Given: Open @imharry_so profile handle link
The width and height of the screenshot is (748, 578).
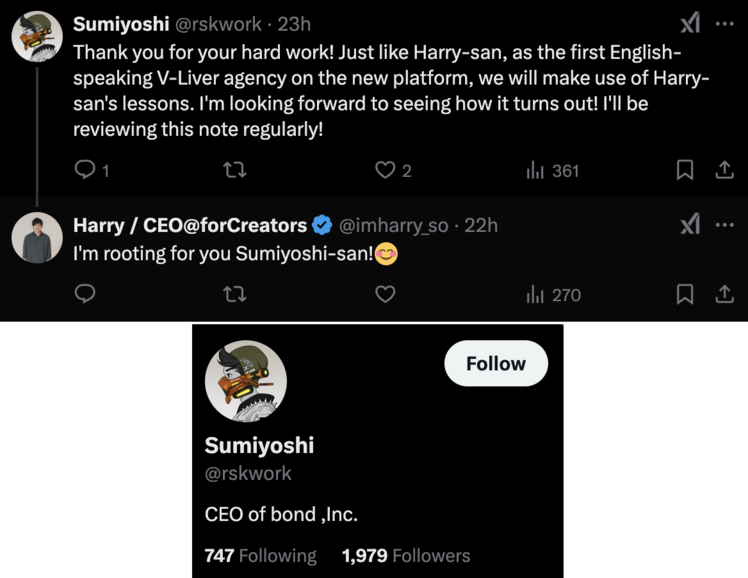Looking at the screenshot, I should 395,226.
